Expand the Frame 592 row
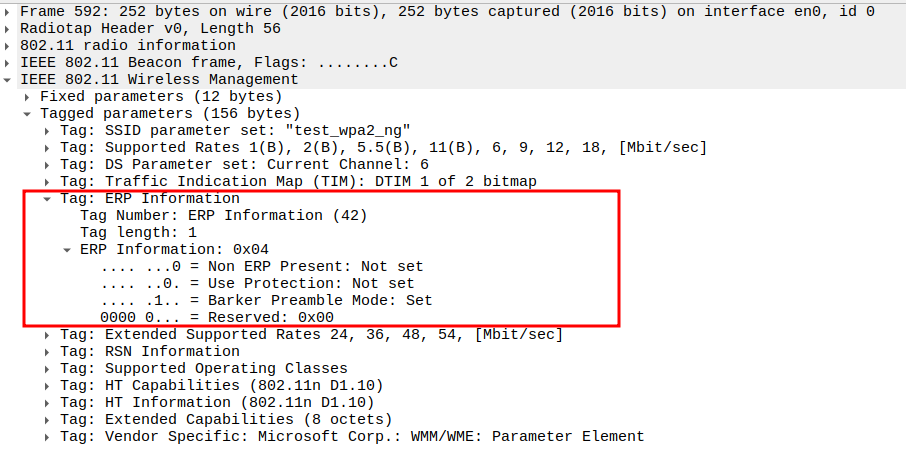Screen dimensions: 906x455 tap(8, 12)
